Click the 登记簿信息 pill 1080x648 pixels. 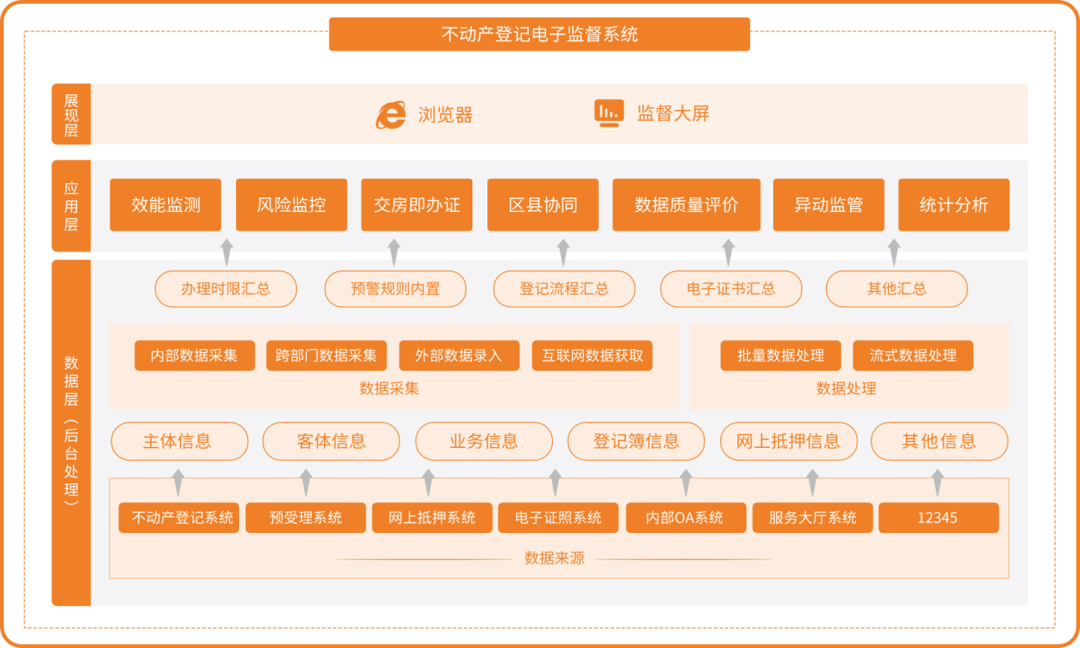(636, 441)
